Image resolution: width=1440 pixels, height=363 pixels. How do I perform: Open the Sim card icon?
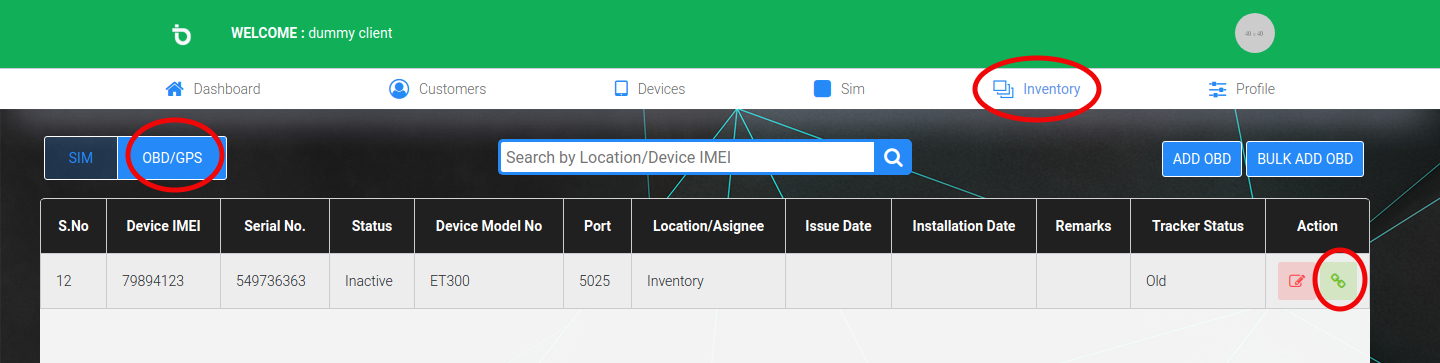pos(823,89)
